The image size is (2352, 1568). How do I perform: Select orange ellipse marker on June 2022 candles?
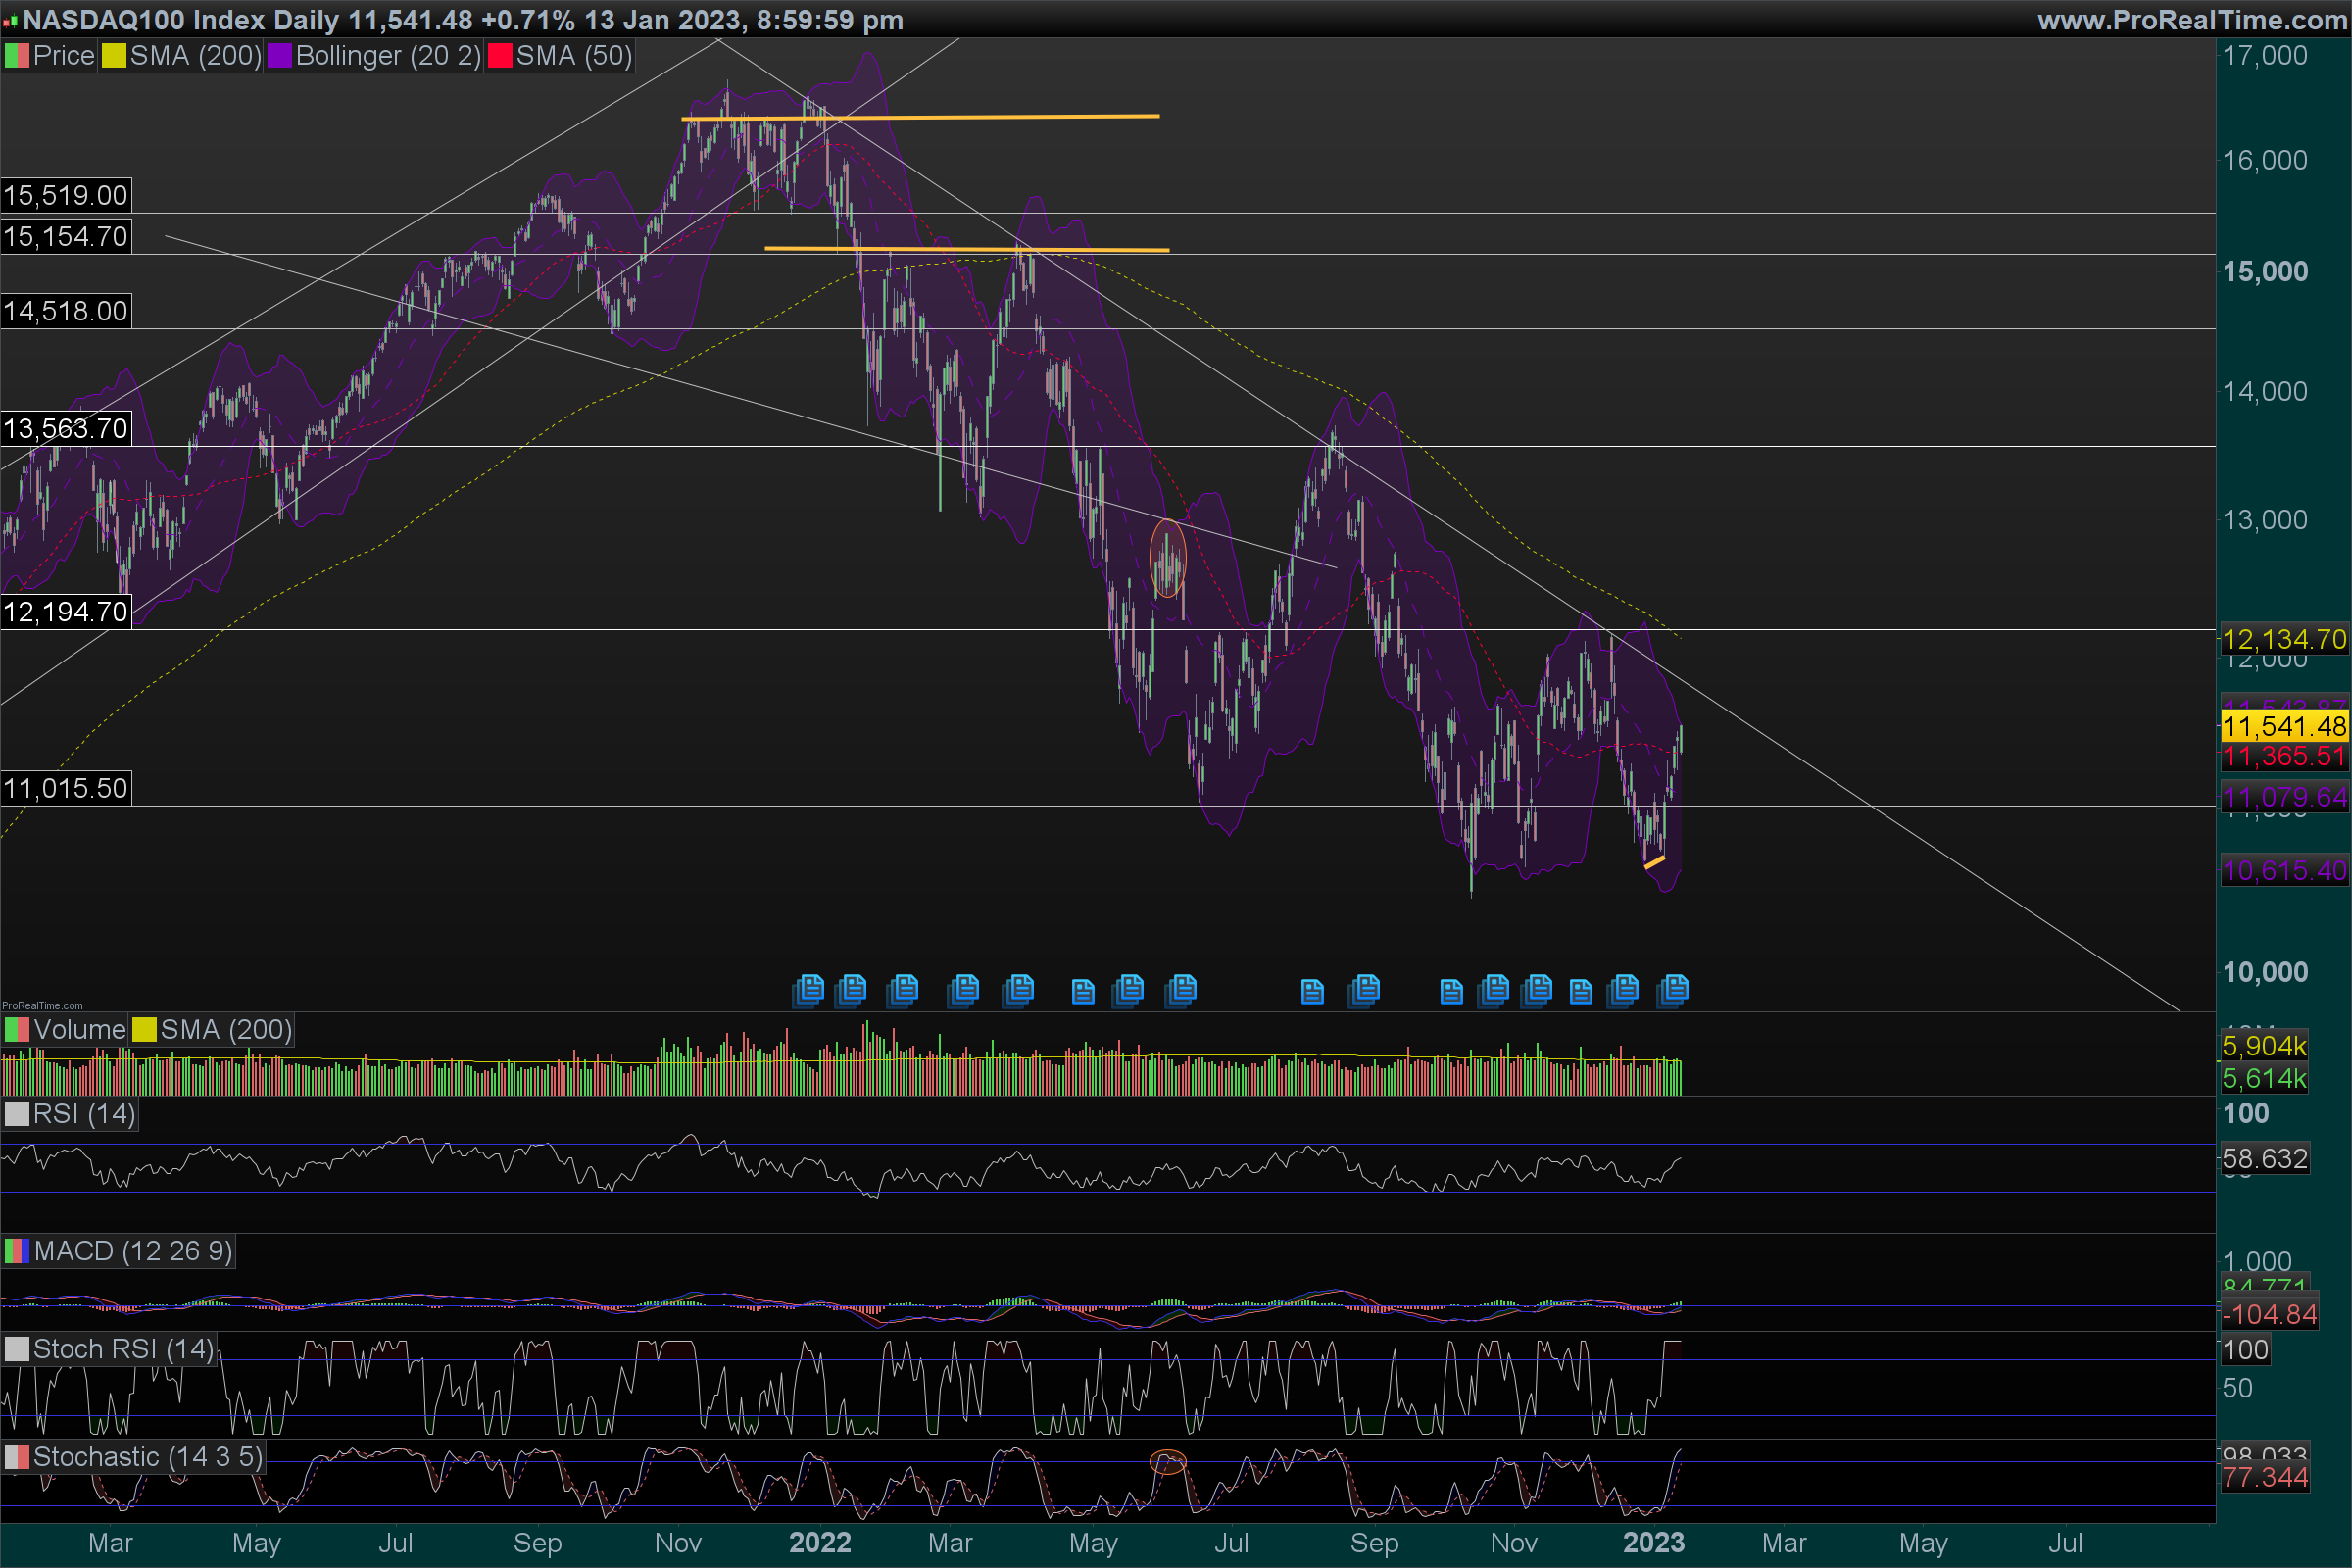[1167, 558]
